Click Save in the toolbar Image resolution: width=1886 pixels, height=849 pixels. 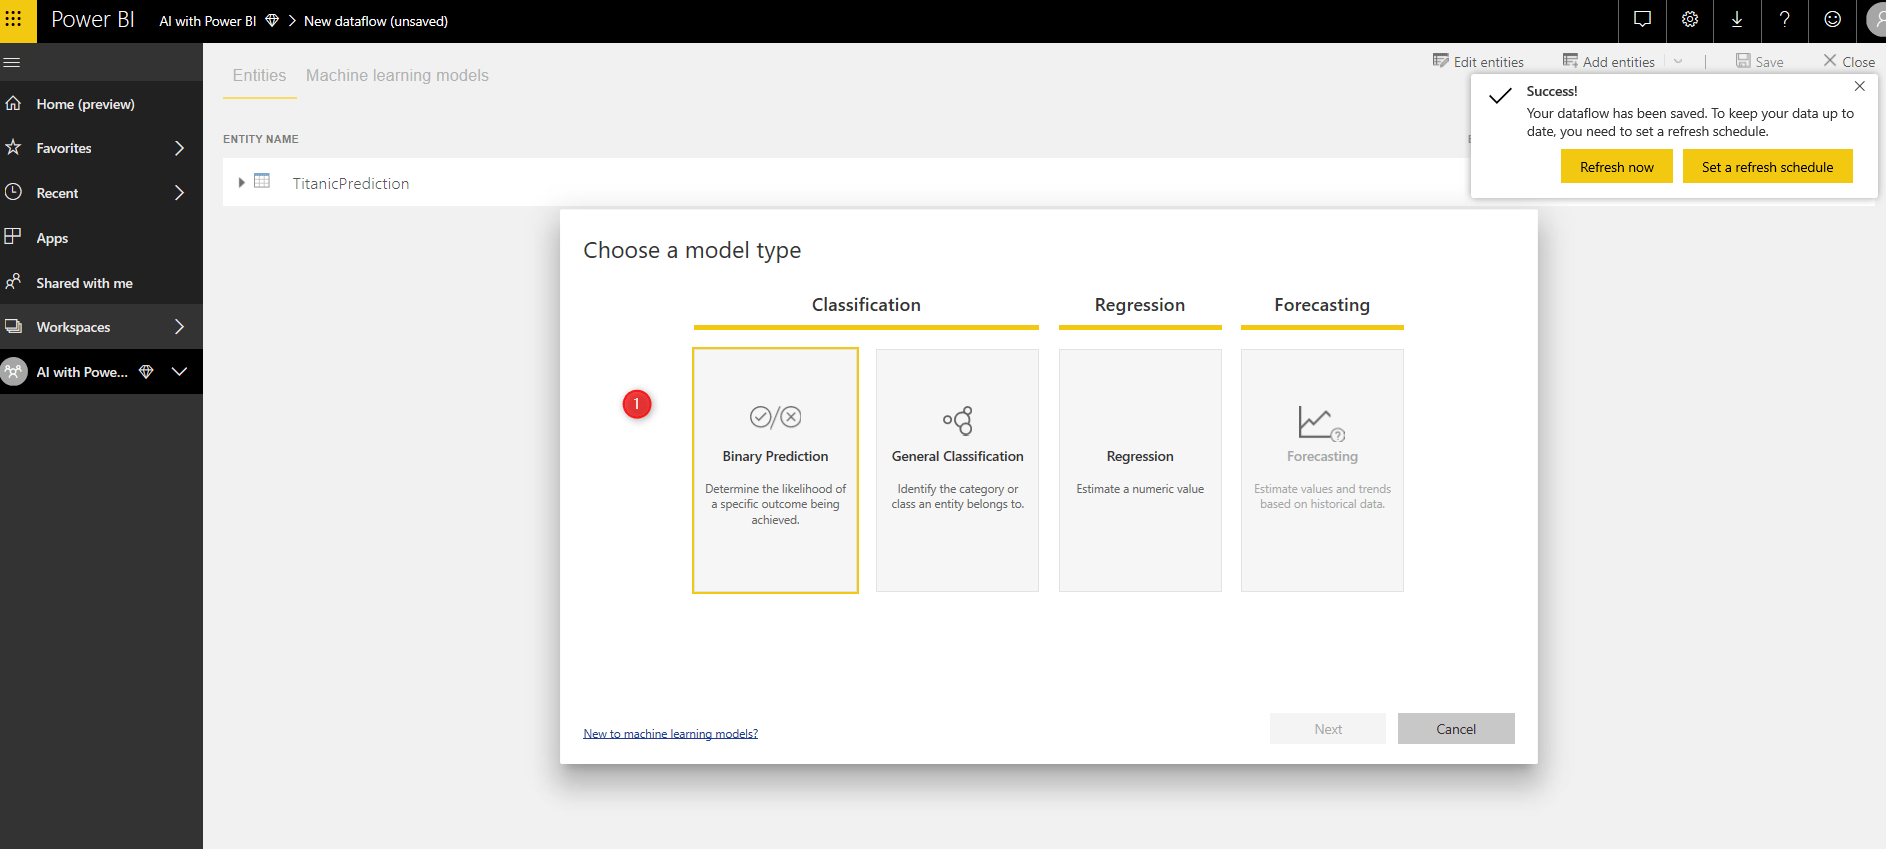click(1759, 62)
